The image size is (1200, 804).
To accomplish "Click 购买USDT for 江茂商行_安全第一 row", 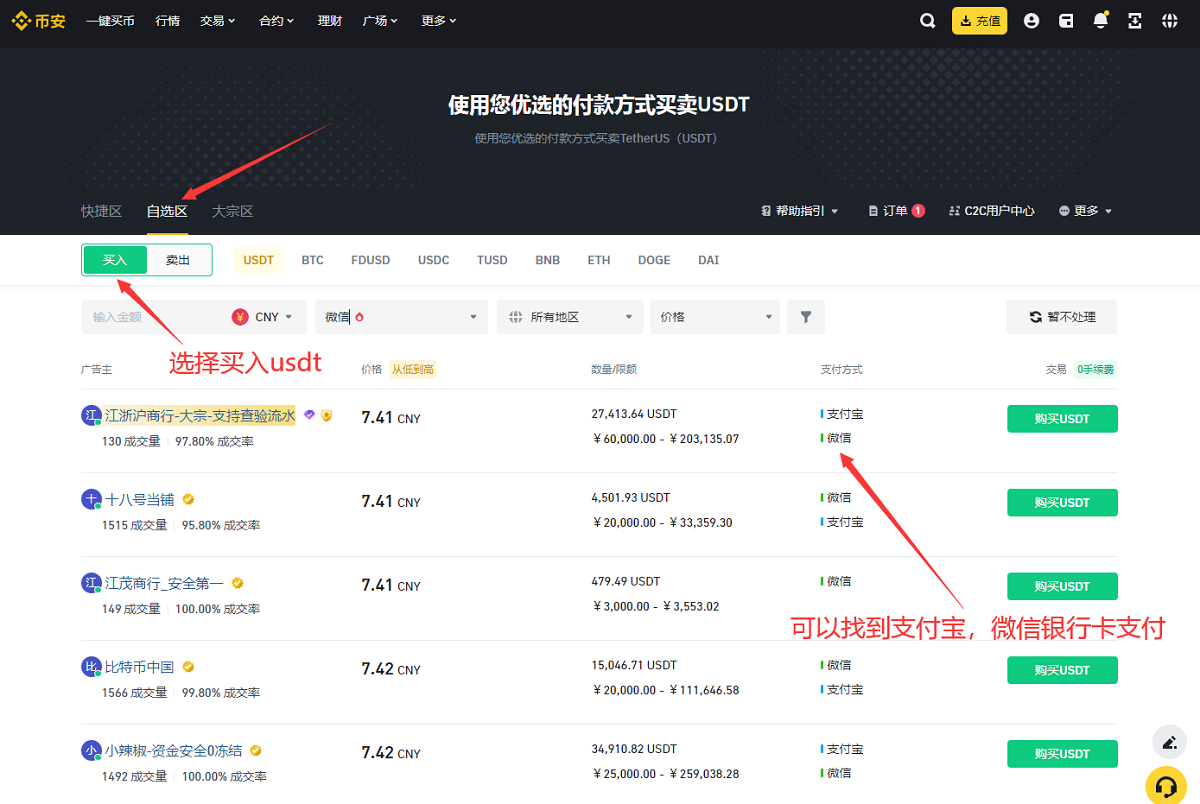I will point(1062,587).
